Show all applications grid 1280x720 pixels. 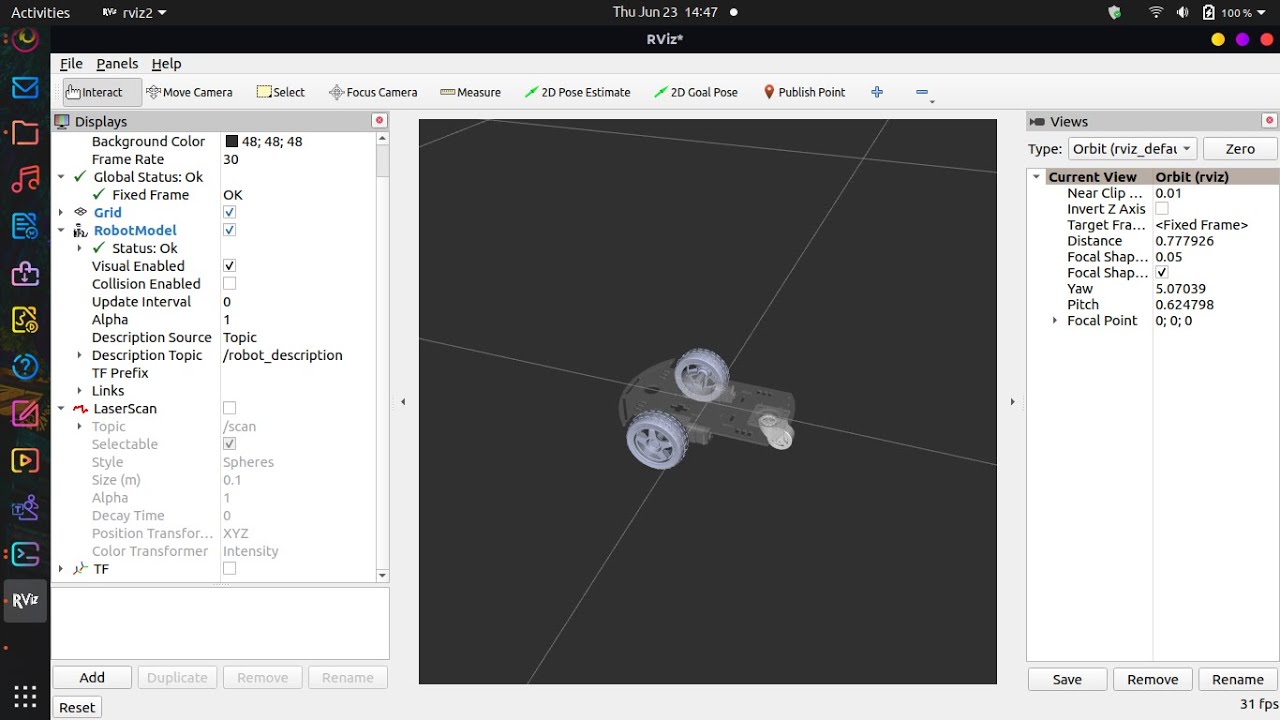(x=25, y=696)
